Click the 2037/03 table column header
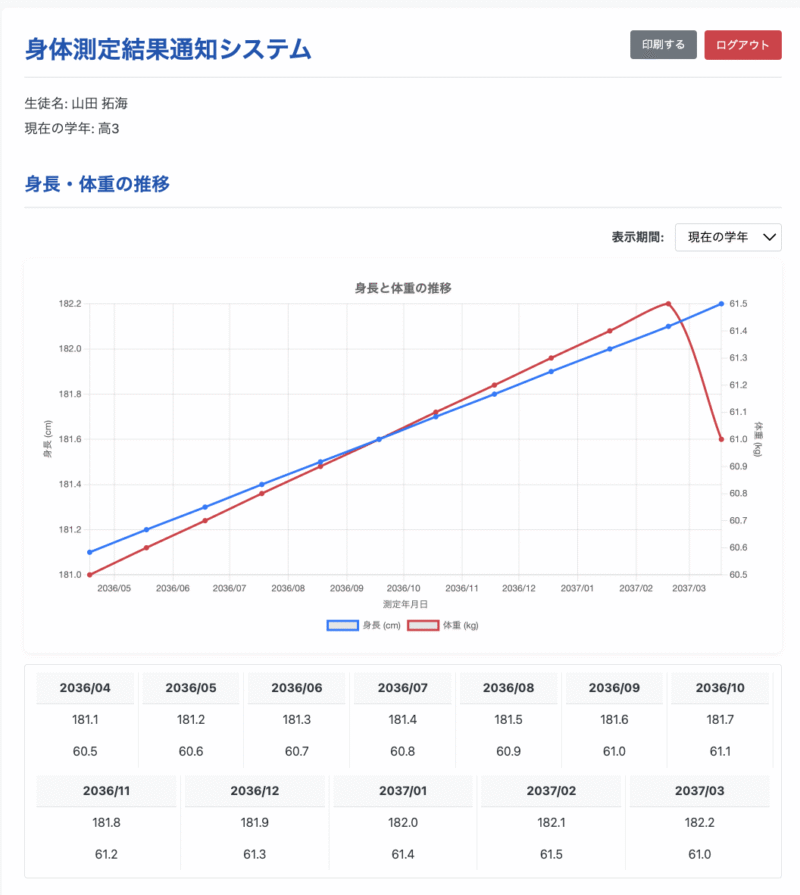The image size is (800, 895). click(x=699, y=790)
